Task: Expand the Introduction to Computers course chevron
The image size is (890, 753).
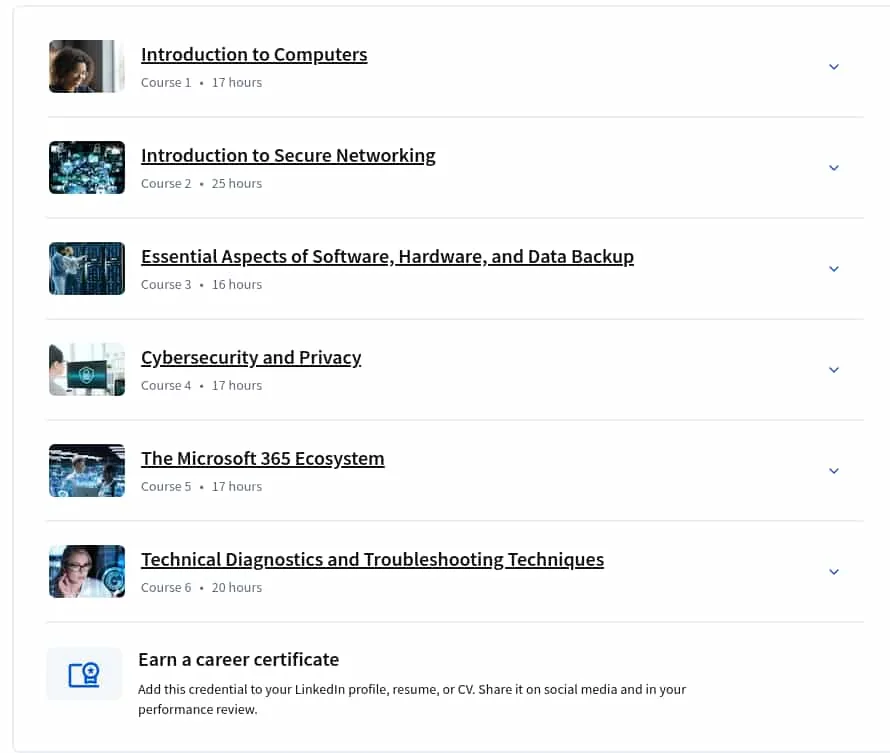Action: tap(833, 67)
